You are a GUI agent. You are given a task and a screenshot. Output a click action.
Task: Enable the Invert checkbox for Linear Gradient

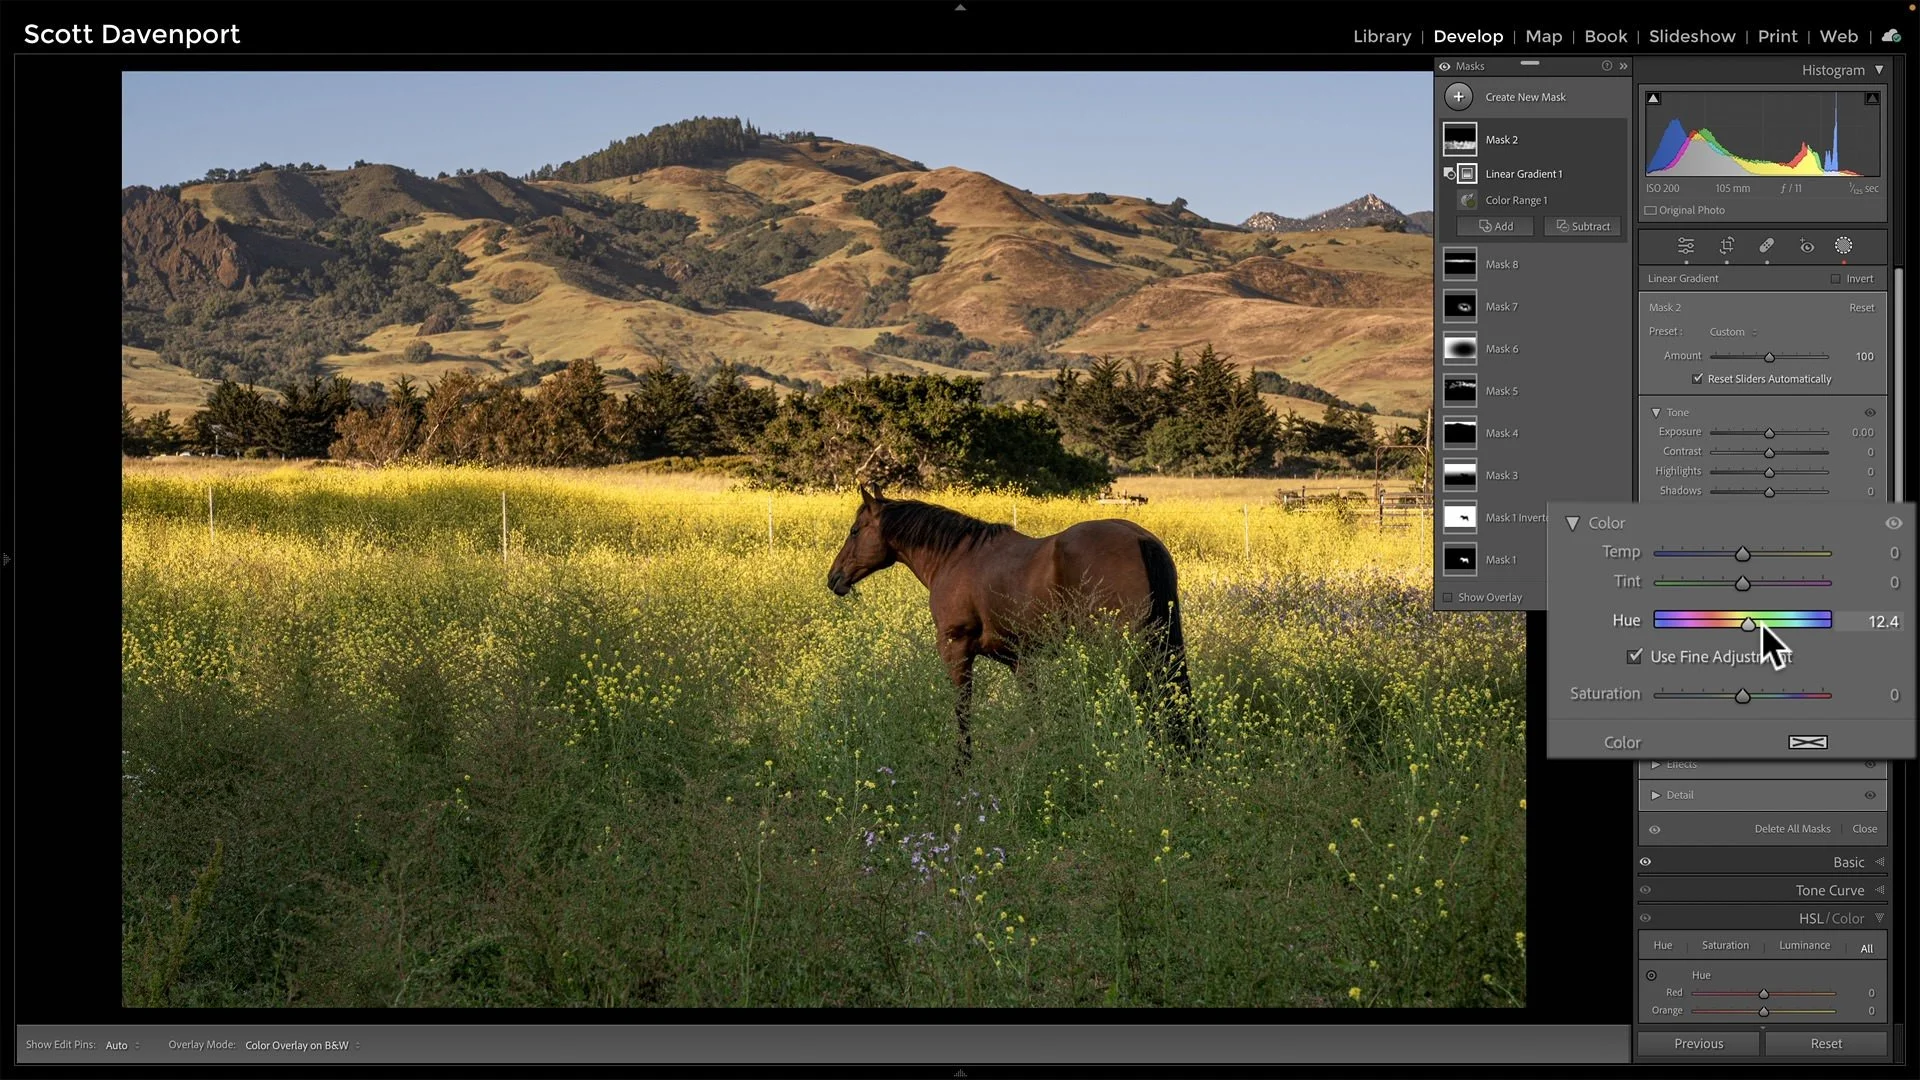[x=1836, y=278]
